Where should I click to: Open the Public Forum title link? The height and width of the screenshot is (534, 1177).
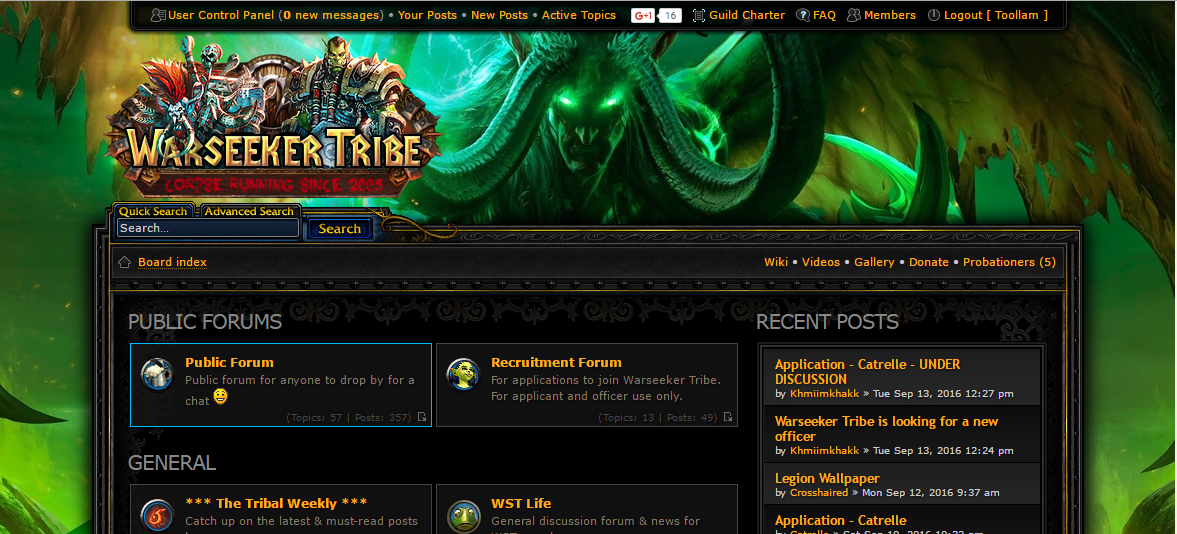229,362
